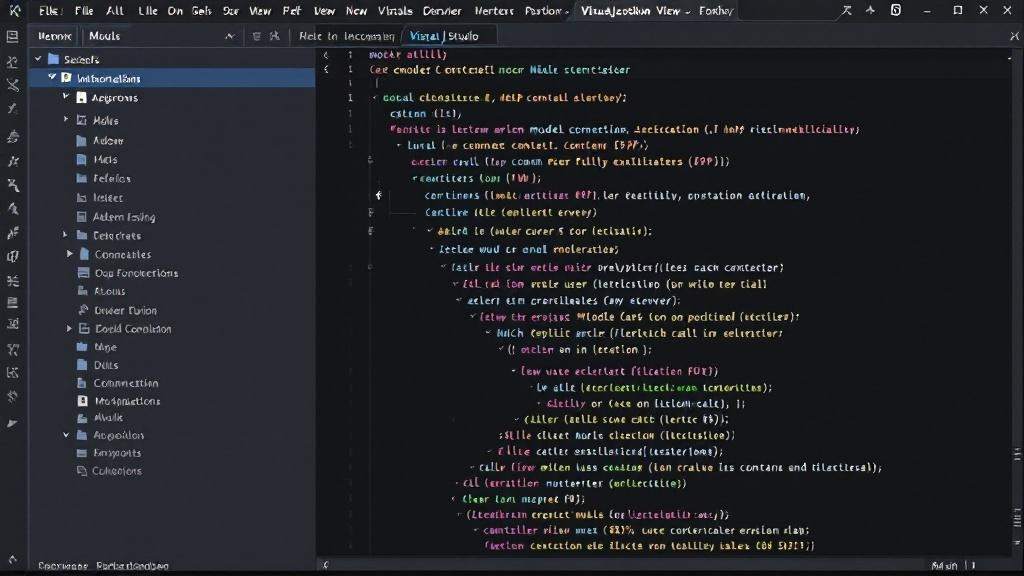The width and height of the screenshot is (1024, 576).
Task: Expand the 'Conneables' folder
Action: (70, 253)
